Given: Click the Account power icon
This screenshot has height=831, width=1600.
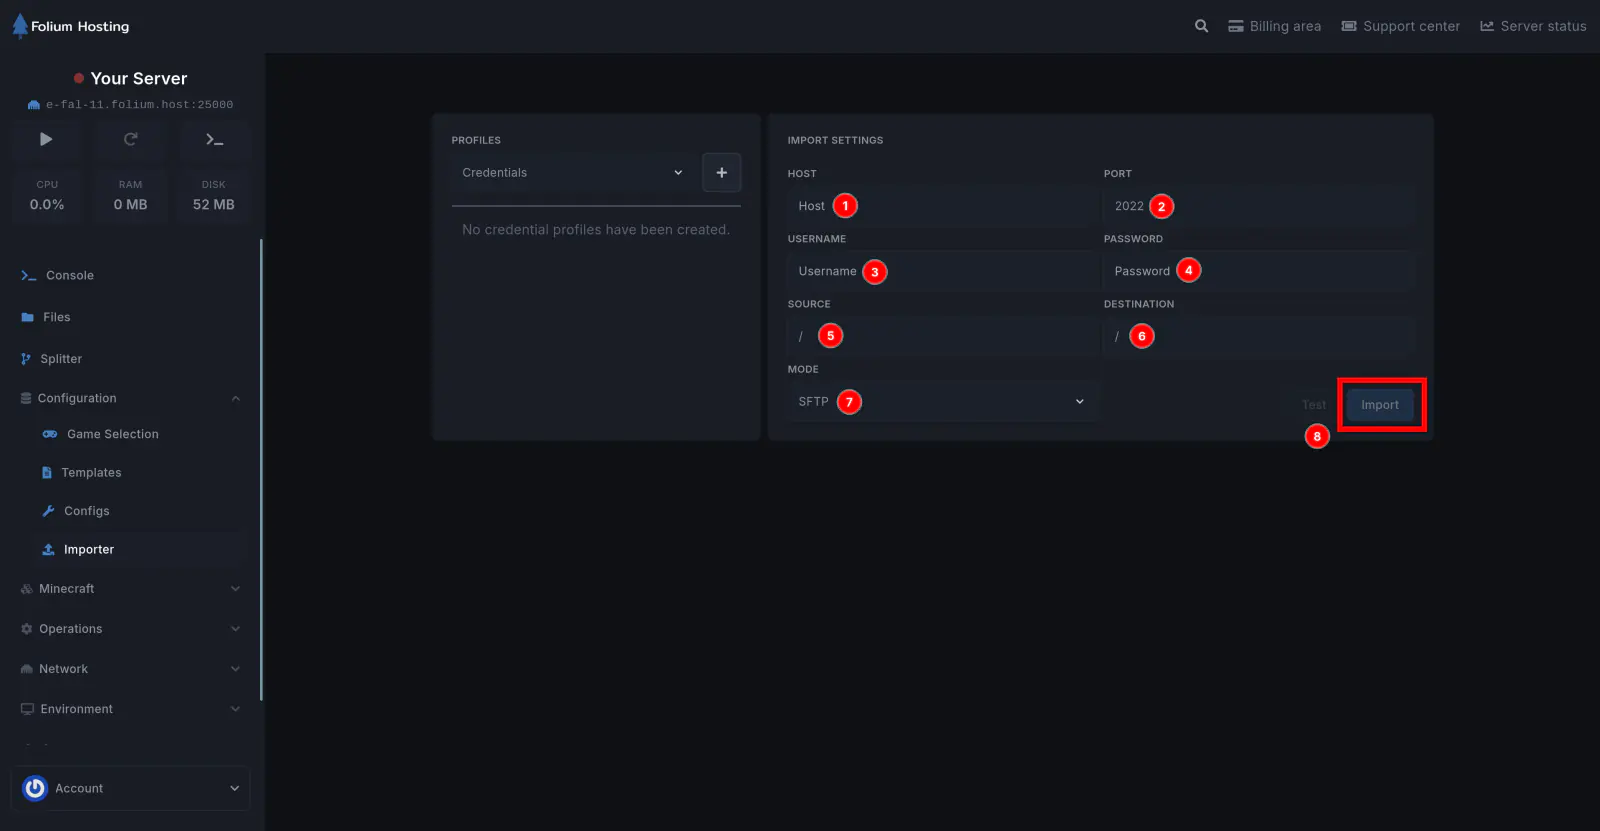Looking at the screenshot, I should [x=35, y=788].
